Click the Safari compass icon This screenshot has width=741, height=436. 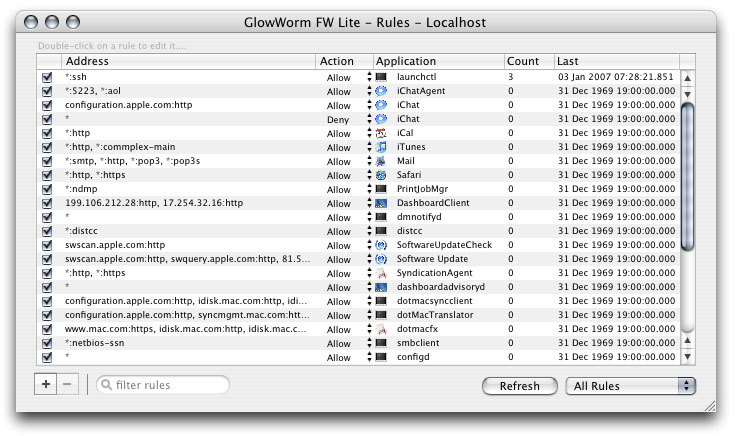(381, 175)
